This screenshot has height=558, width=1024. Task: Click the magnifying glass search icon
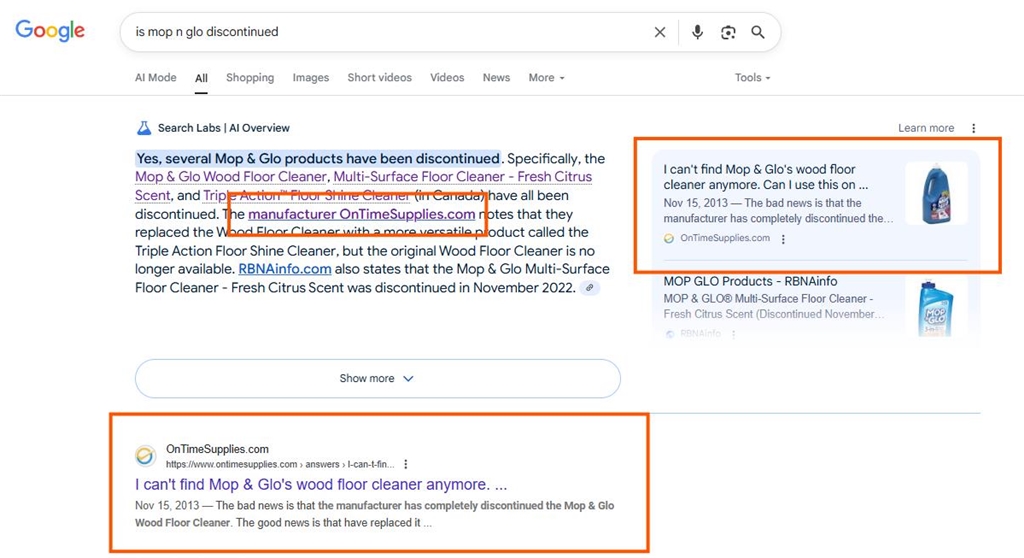pos(758,32)
